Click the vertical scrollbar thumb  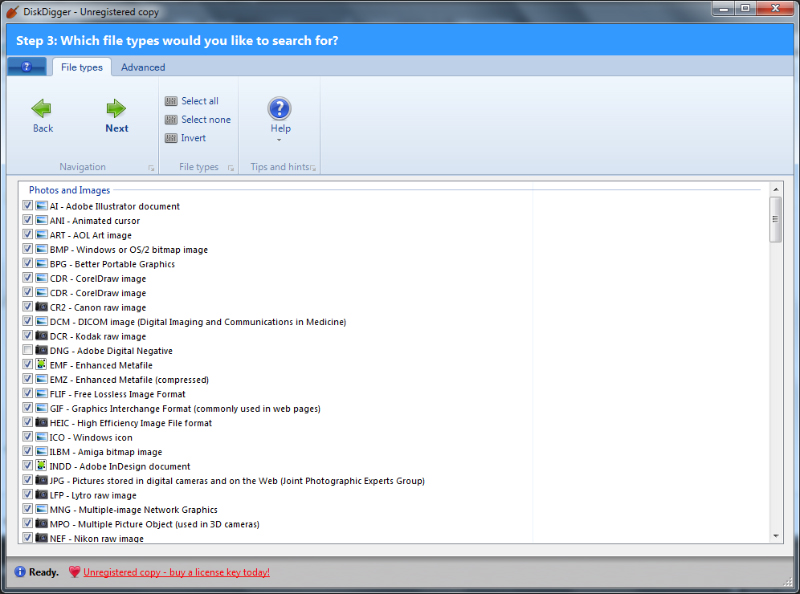tap(776, 219)
